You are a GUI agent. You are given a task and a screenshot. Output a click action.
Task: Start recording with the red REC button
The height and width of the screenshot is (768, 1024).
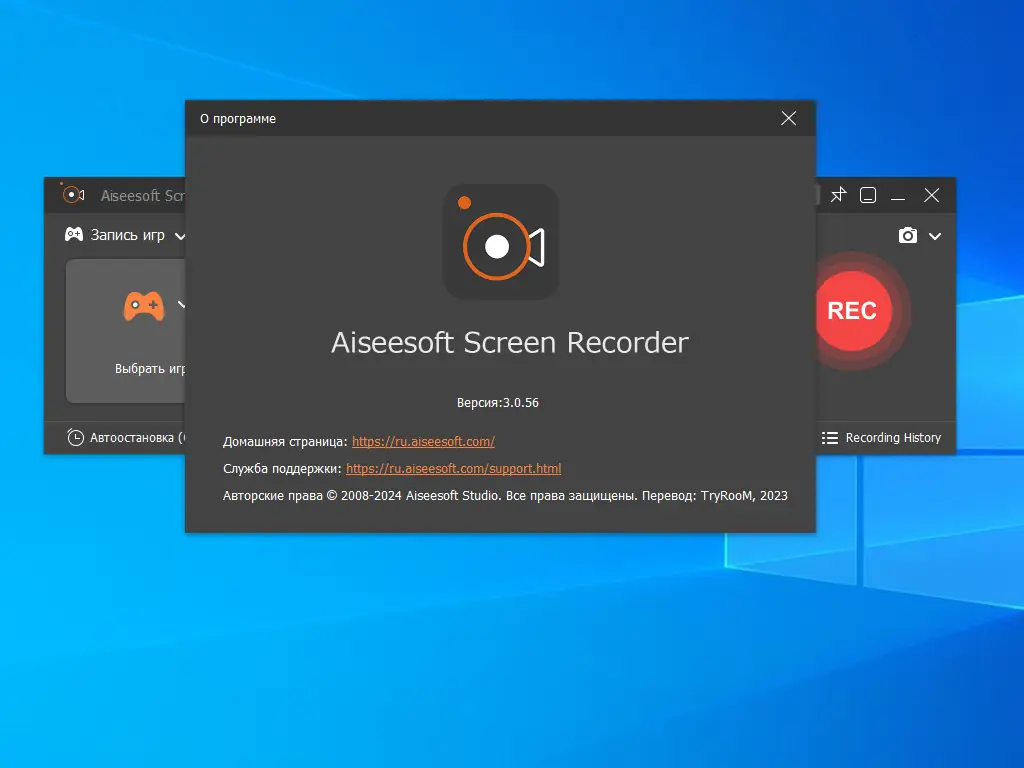click(x=853, y=311)
